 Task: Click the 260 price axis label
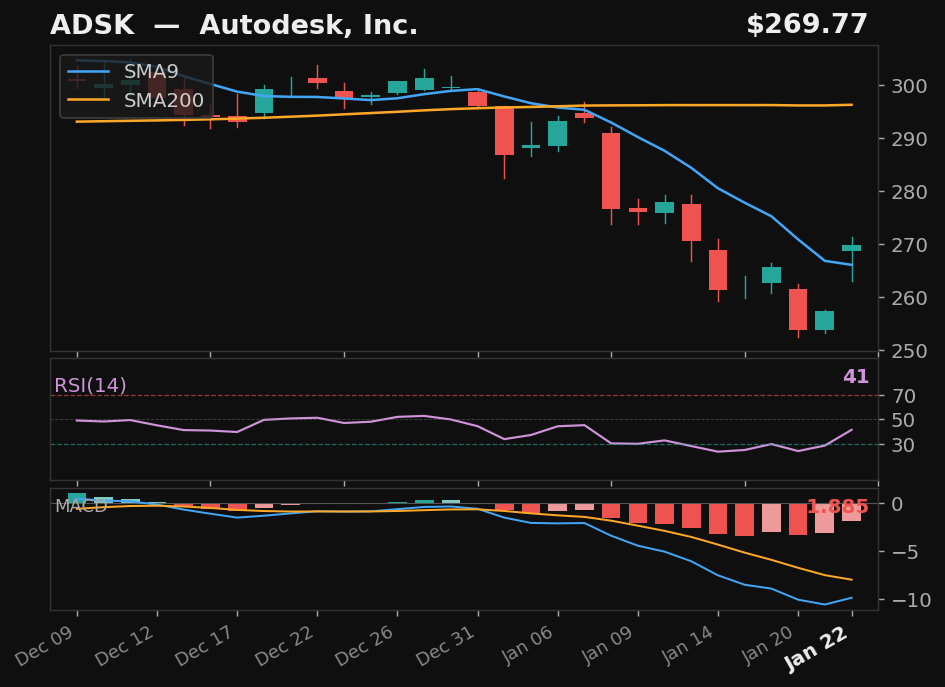tap(909, 298)
